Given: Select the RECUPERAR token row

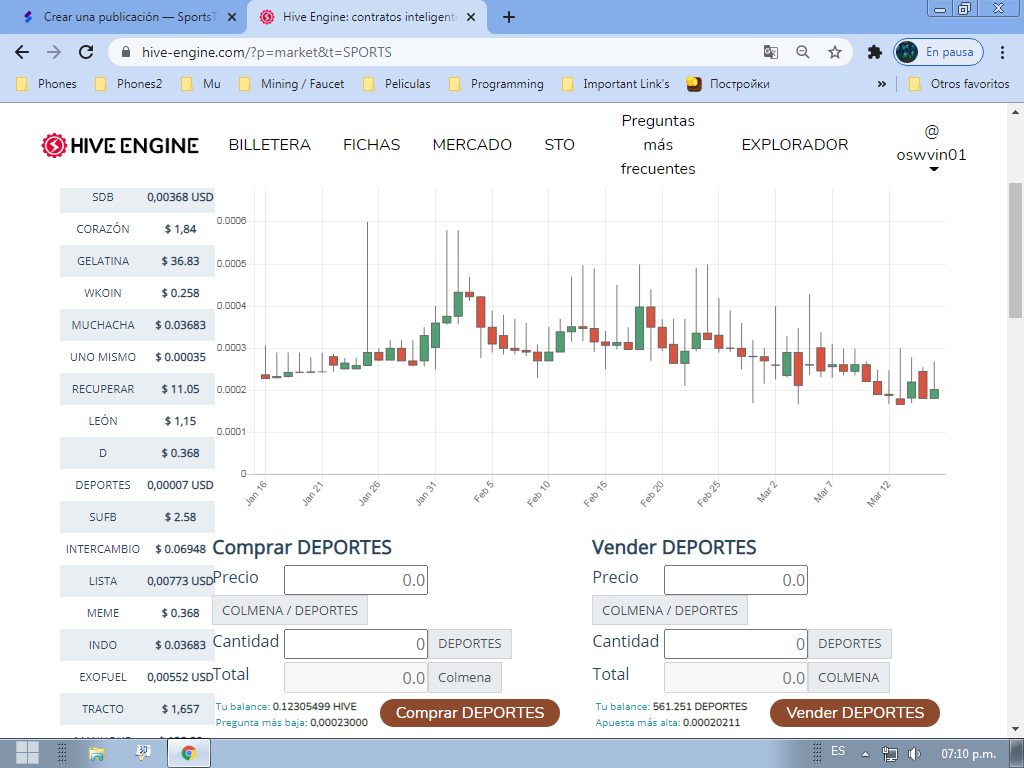Looking at the screenshot, I should coord(137,389).
